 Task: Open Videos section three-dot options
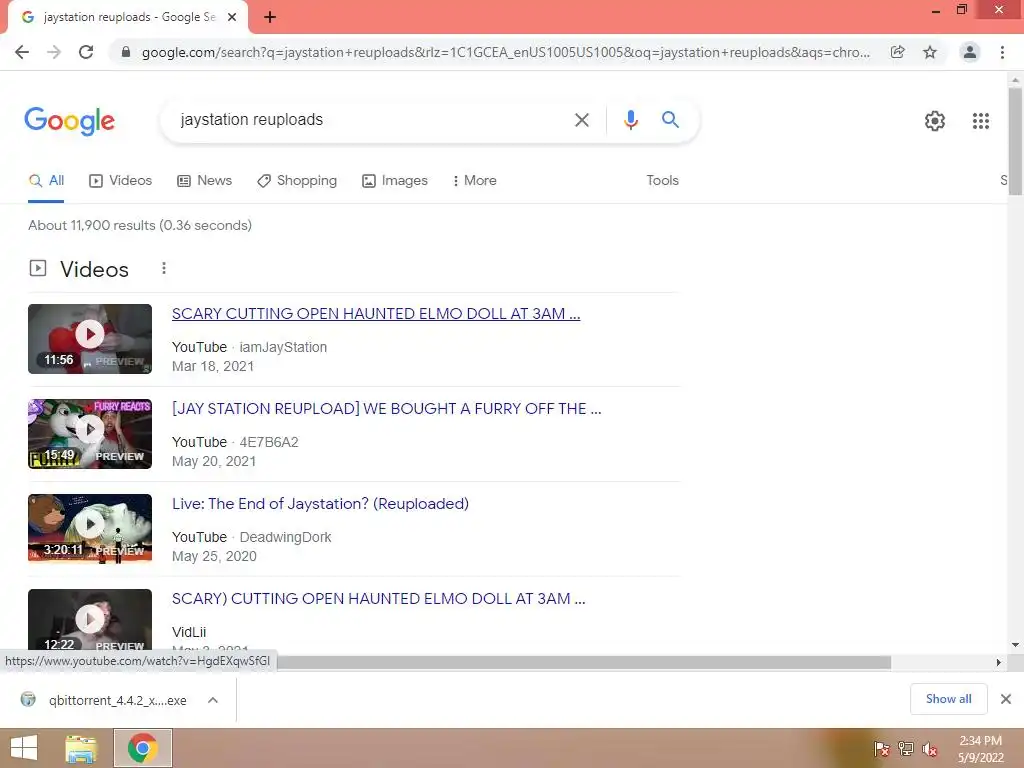click(164, 268)
